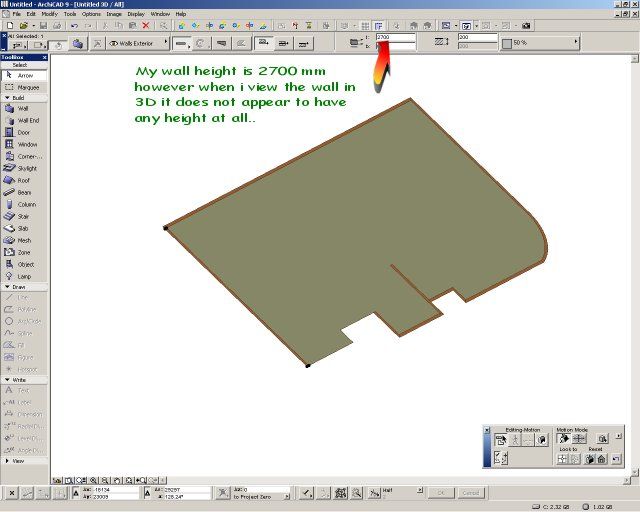Screen dimensions: 640x512
Task: Toggle curved wall geometry method
Action: tap(201, 43)
